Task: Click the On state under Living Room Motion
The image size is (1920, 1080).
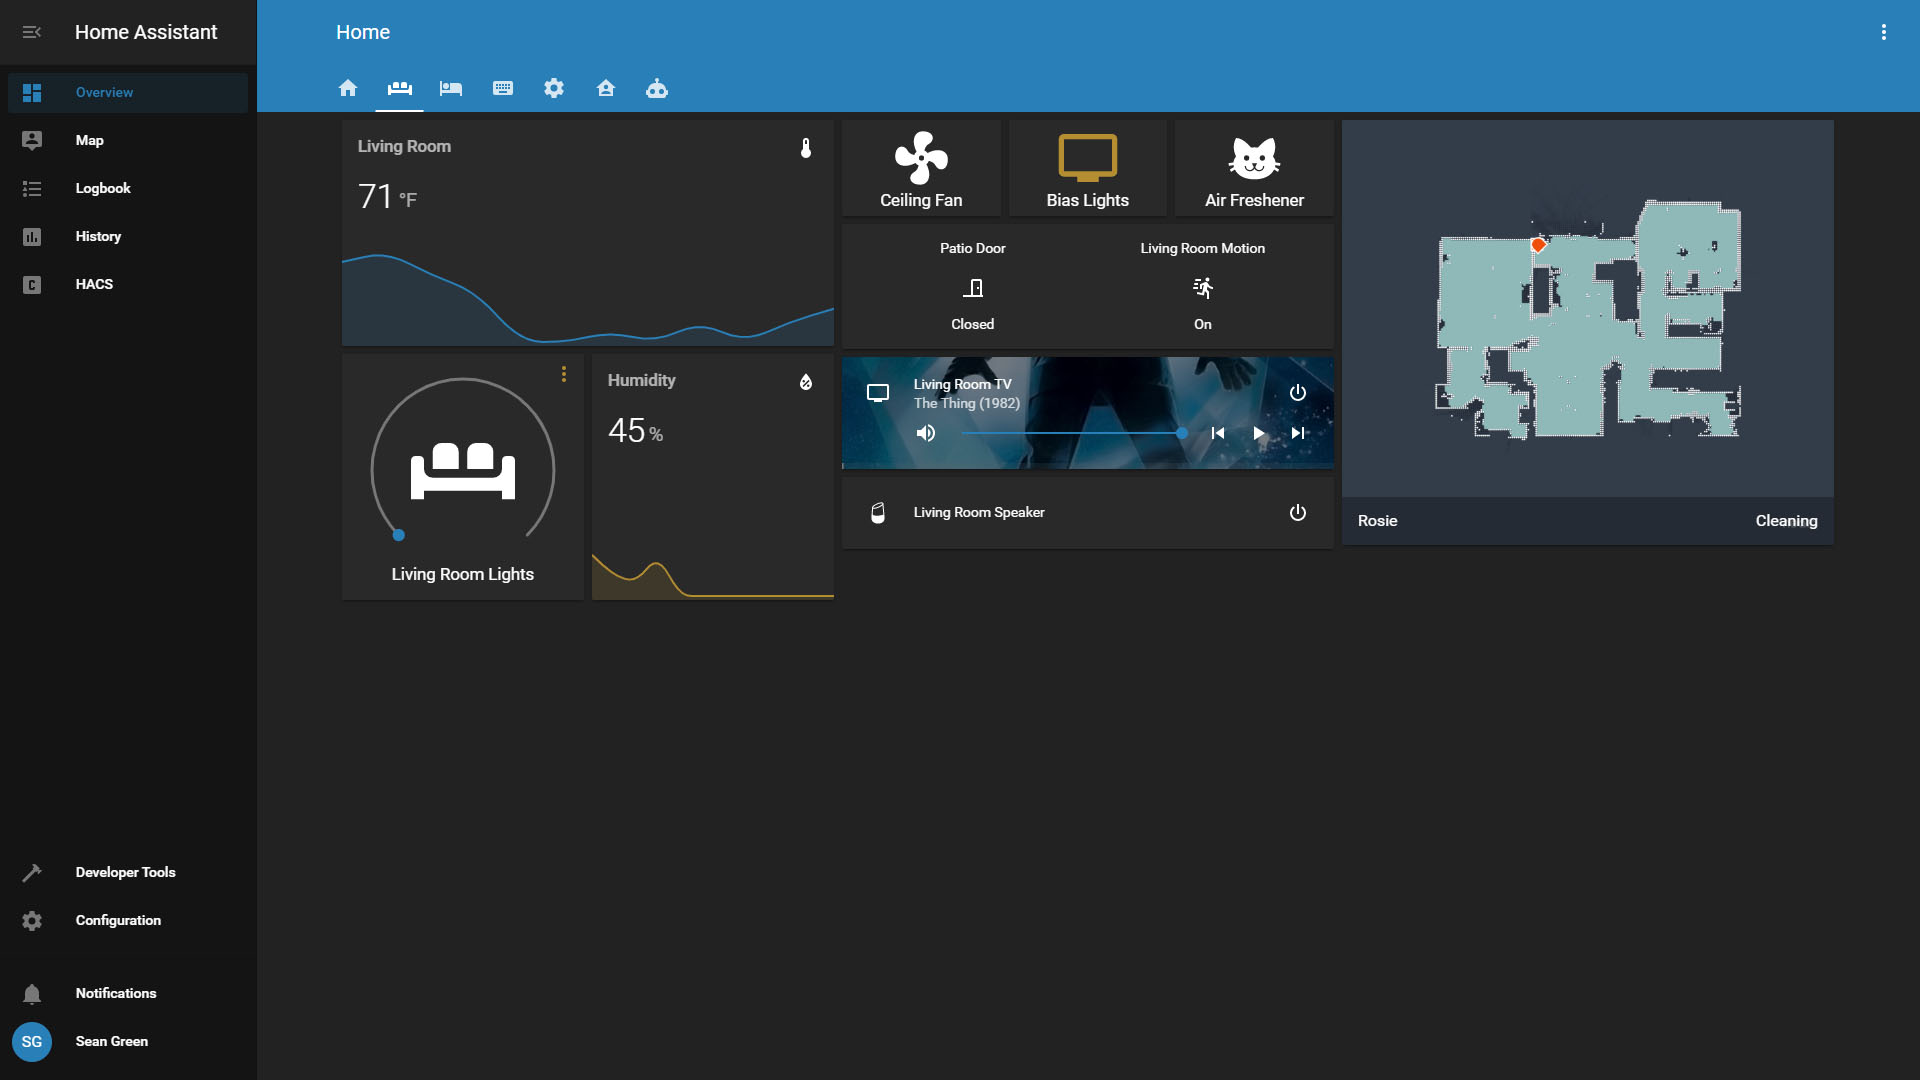Action: 1203,324
